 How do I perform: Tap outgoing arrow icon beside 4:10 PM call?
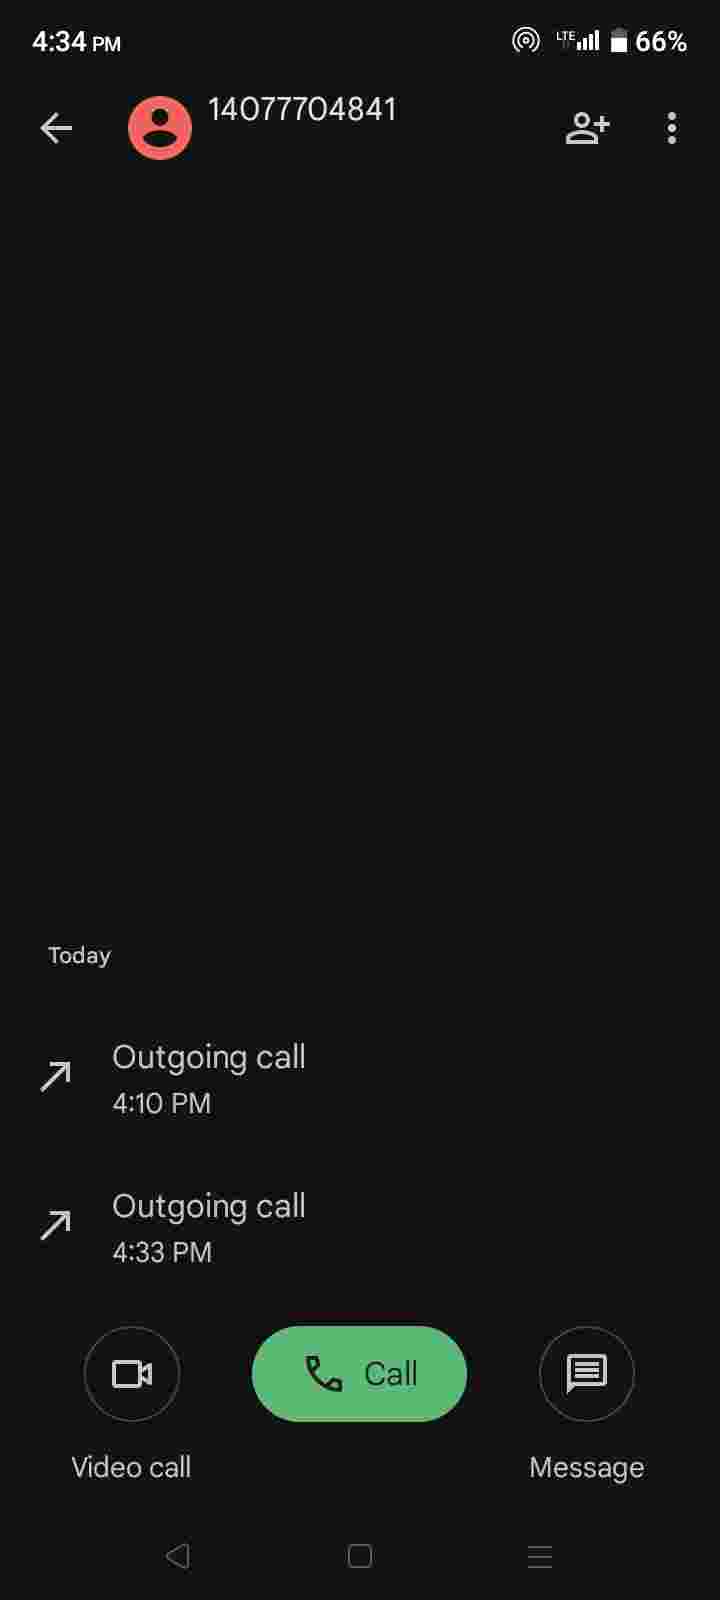pyautogui.click(x=56, y=1077)
